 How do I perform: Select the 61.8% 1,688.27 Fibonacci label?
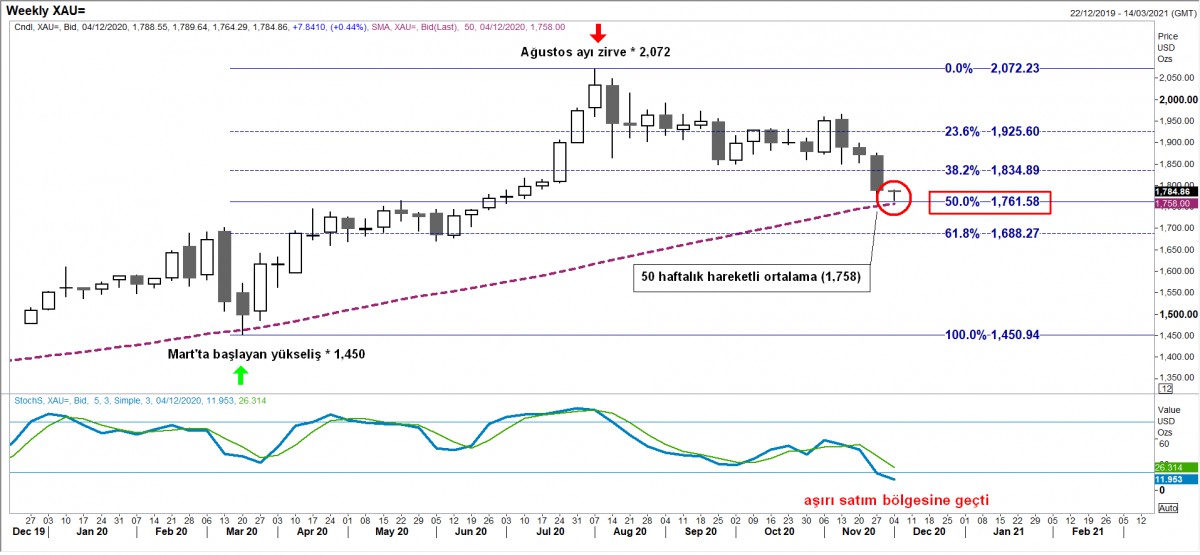992,233
